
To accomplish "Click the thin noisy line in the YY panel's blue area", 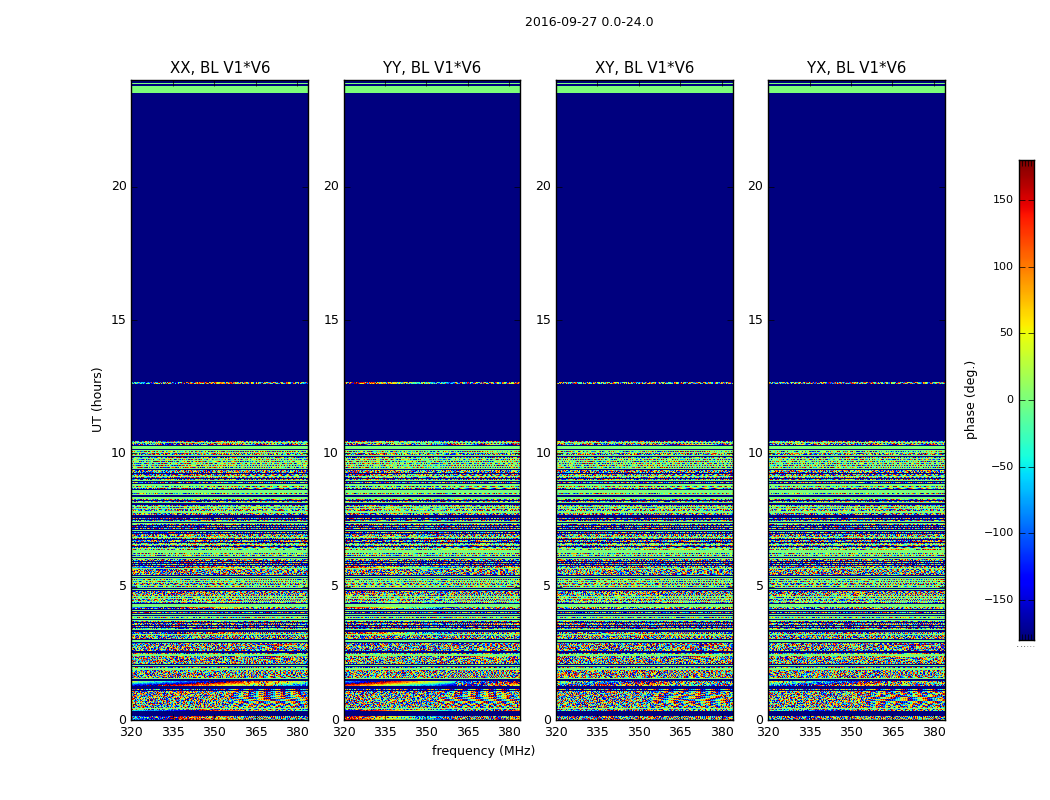I will pos(431,382).
